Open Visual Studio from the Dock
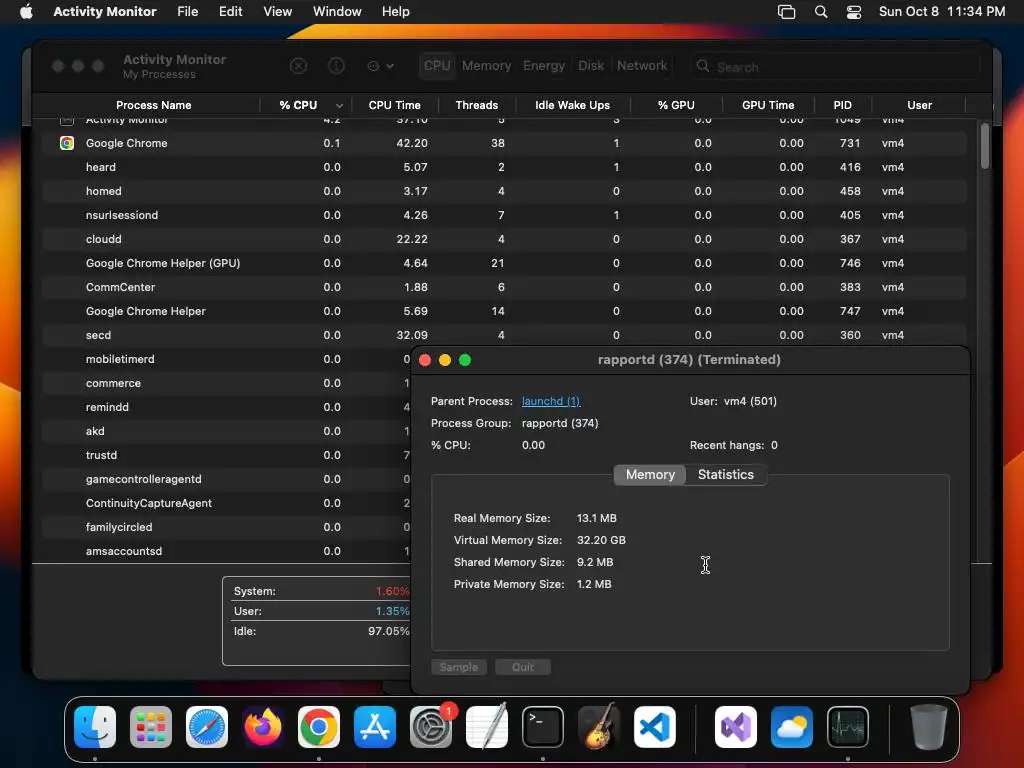The height and width of the screenshot is (768, 1024). tap(736, 727)
